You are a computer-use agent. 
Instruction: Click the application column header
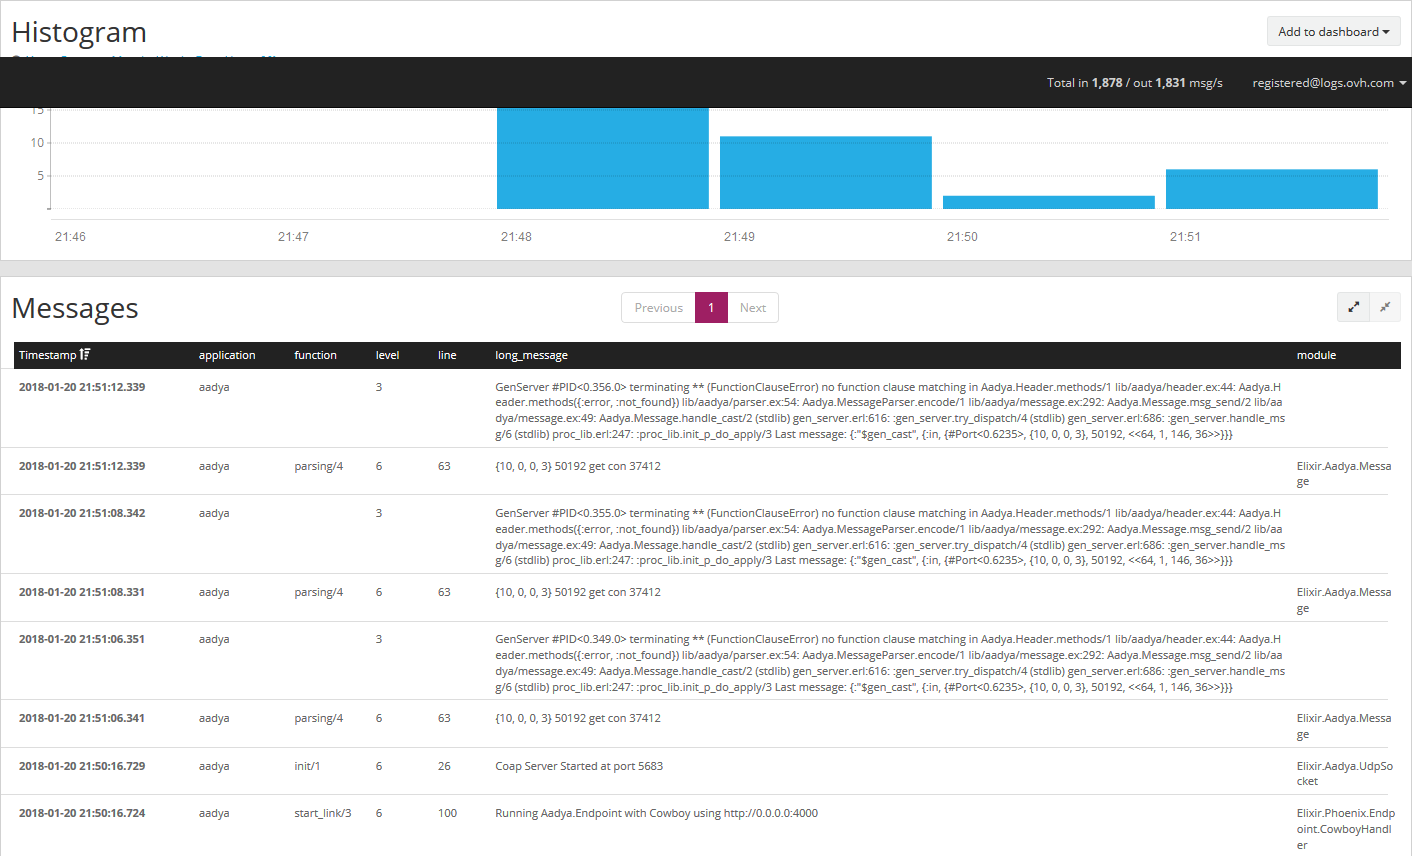point(227,355)
